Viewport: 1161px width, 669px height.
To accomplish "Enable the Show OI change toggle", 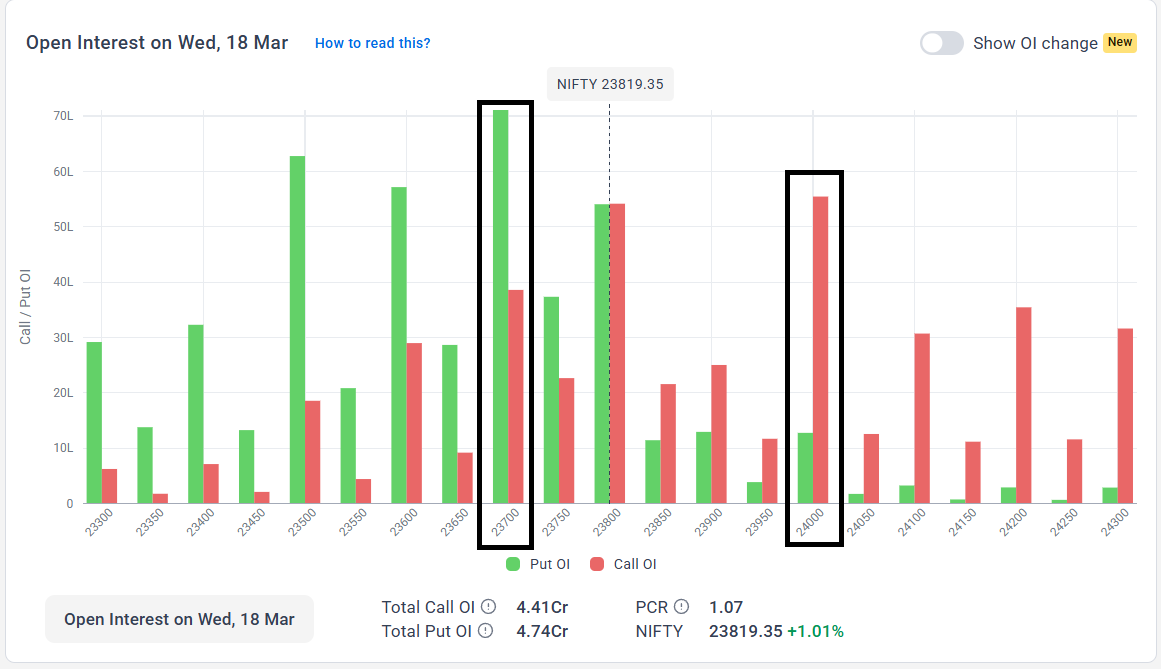I will click(x=941, y=43).
